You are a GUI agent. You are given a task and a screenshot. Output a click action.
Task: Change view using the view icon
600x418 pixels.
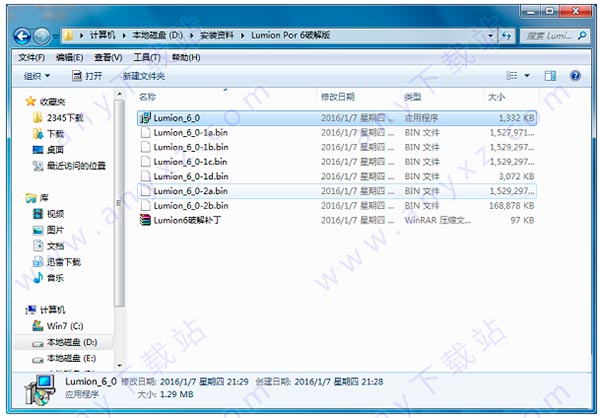[512, 76]
